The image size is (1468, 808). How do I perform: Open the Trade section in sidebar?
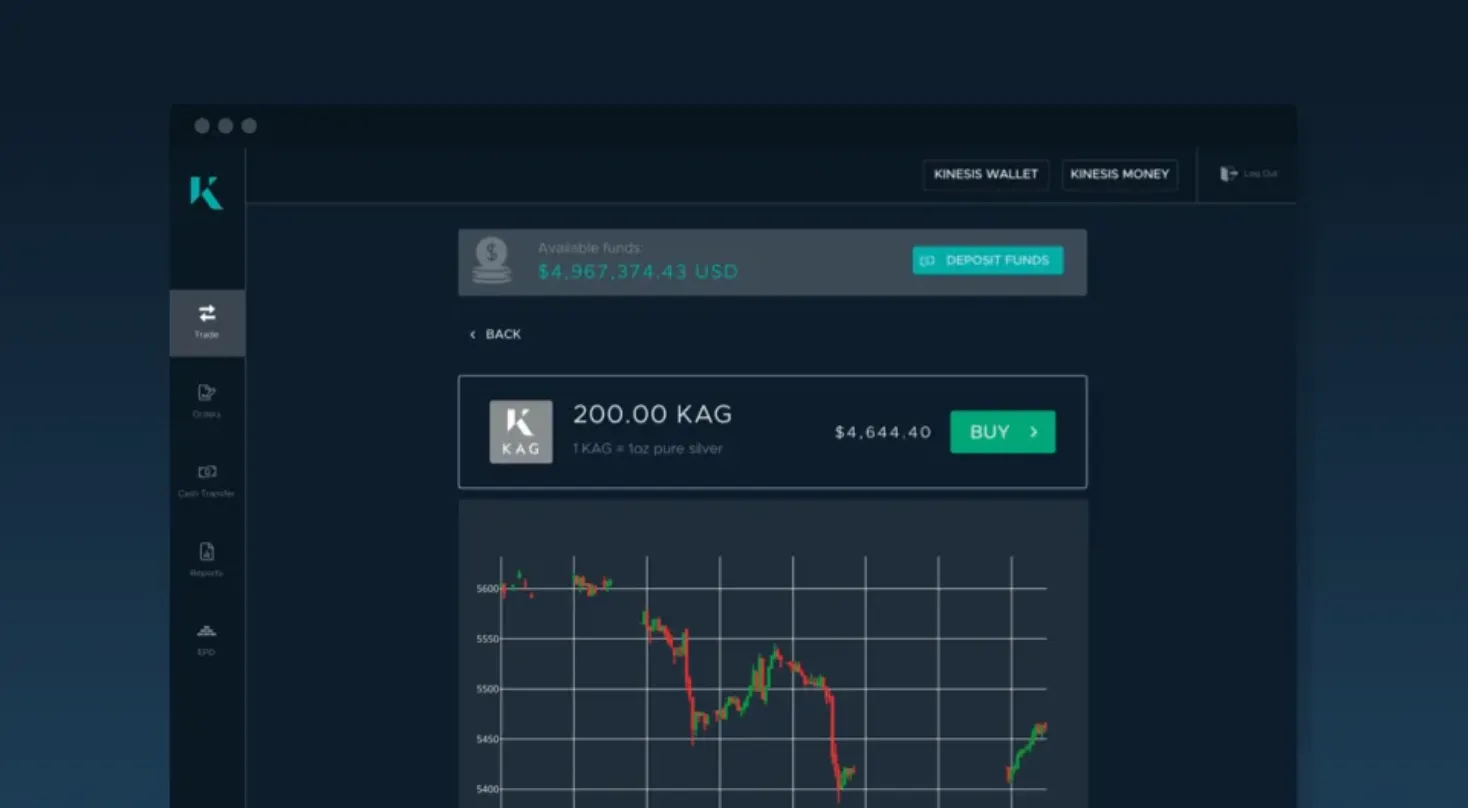point(207,322)
